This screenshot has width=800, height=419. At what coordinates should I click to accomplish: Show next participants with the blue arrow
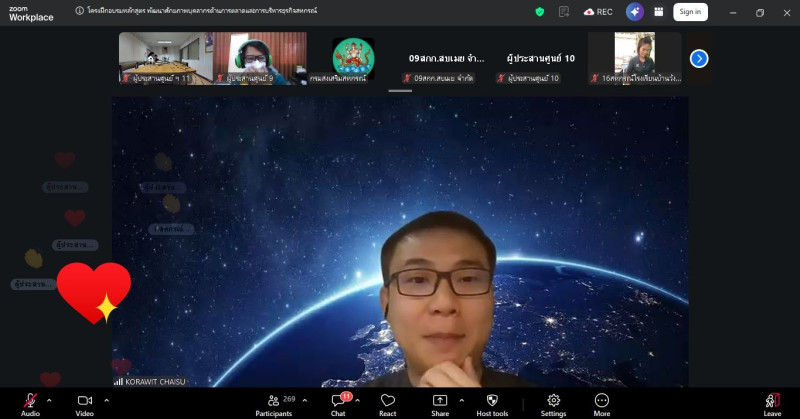[700, 58]
